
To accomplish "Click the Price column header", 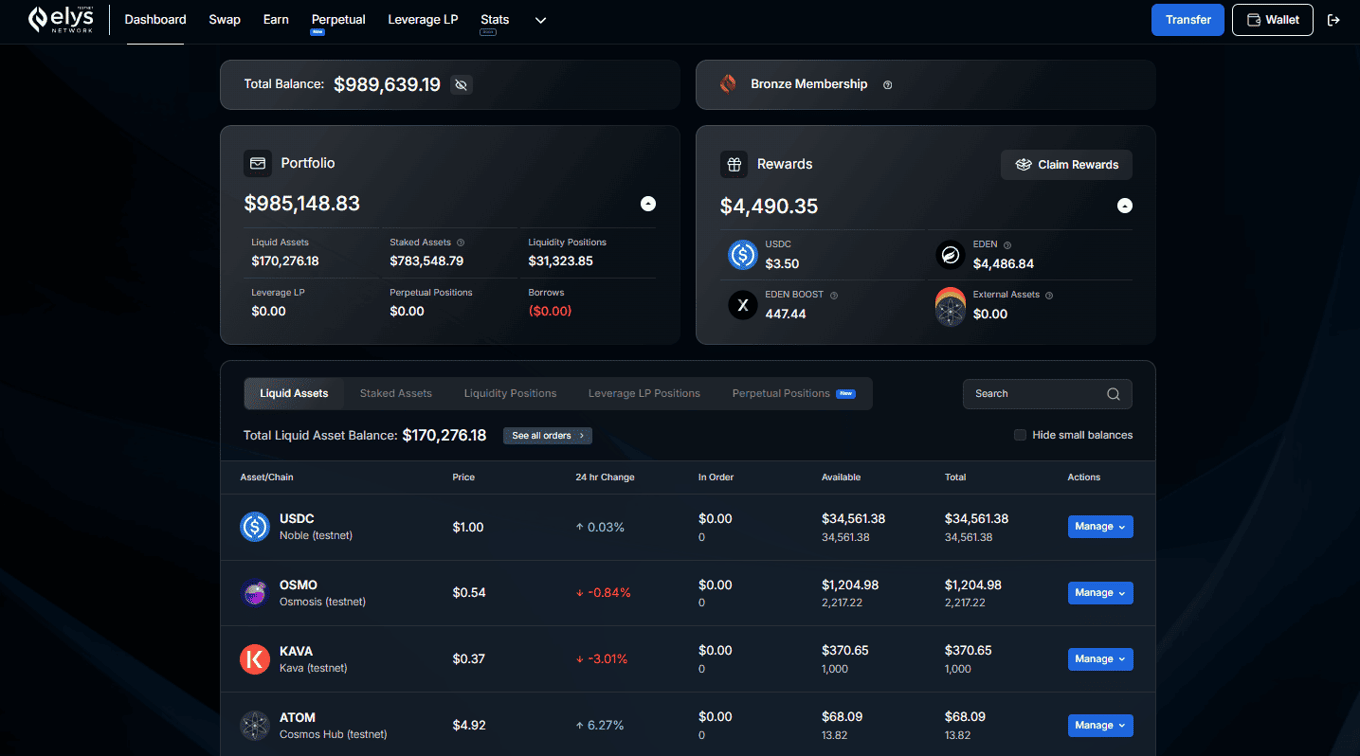I will tap(464, 477).
